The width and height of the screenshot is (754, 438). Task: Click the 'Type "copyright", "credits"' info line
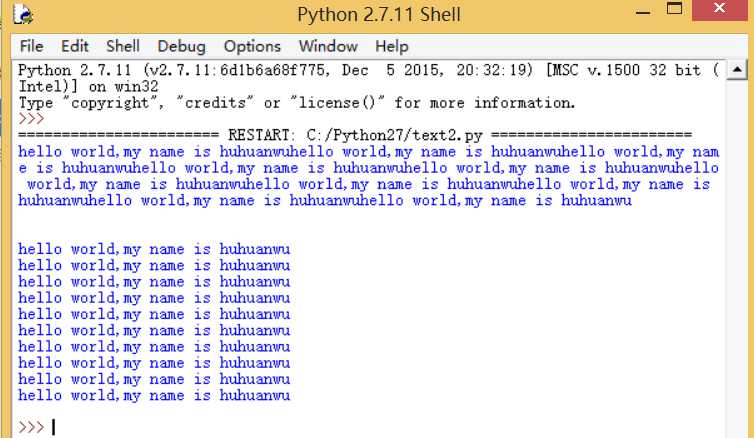coord(297,103)
